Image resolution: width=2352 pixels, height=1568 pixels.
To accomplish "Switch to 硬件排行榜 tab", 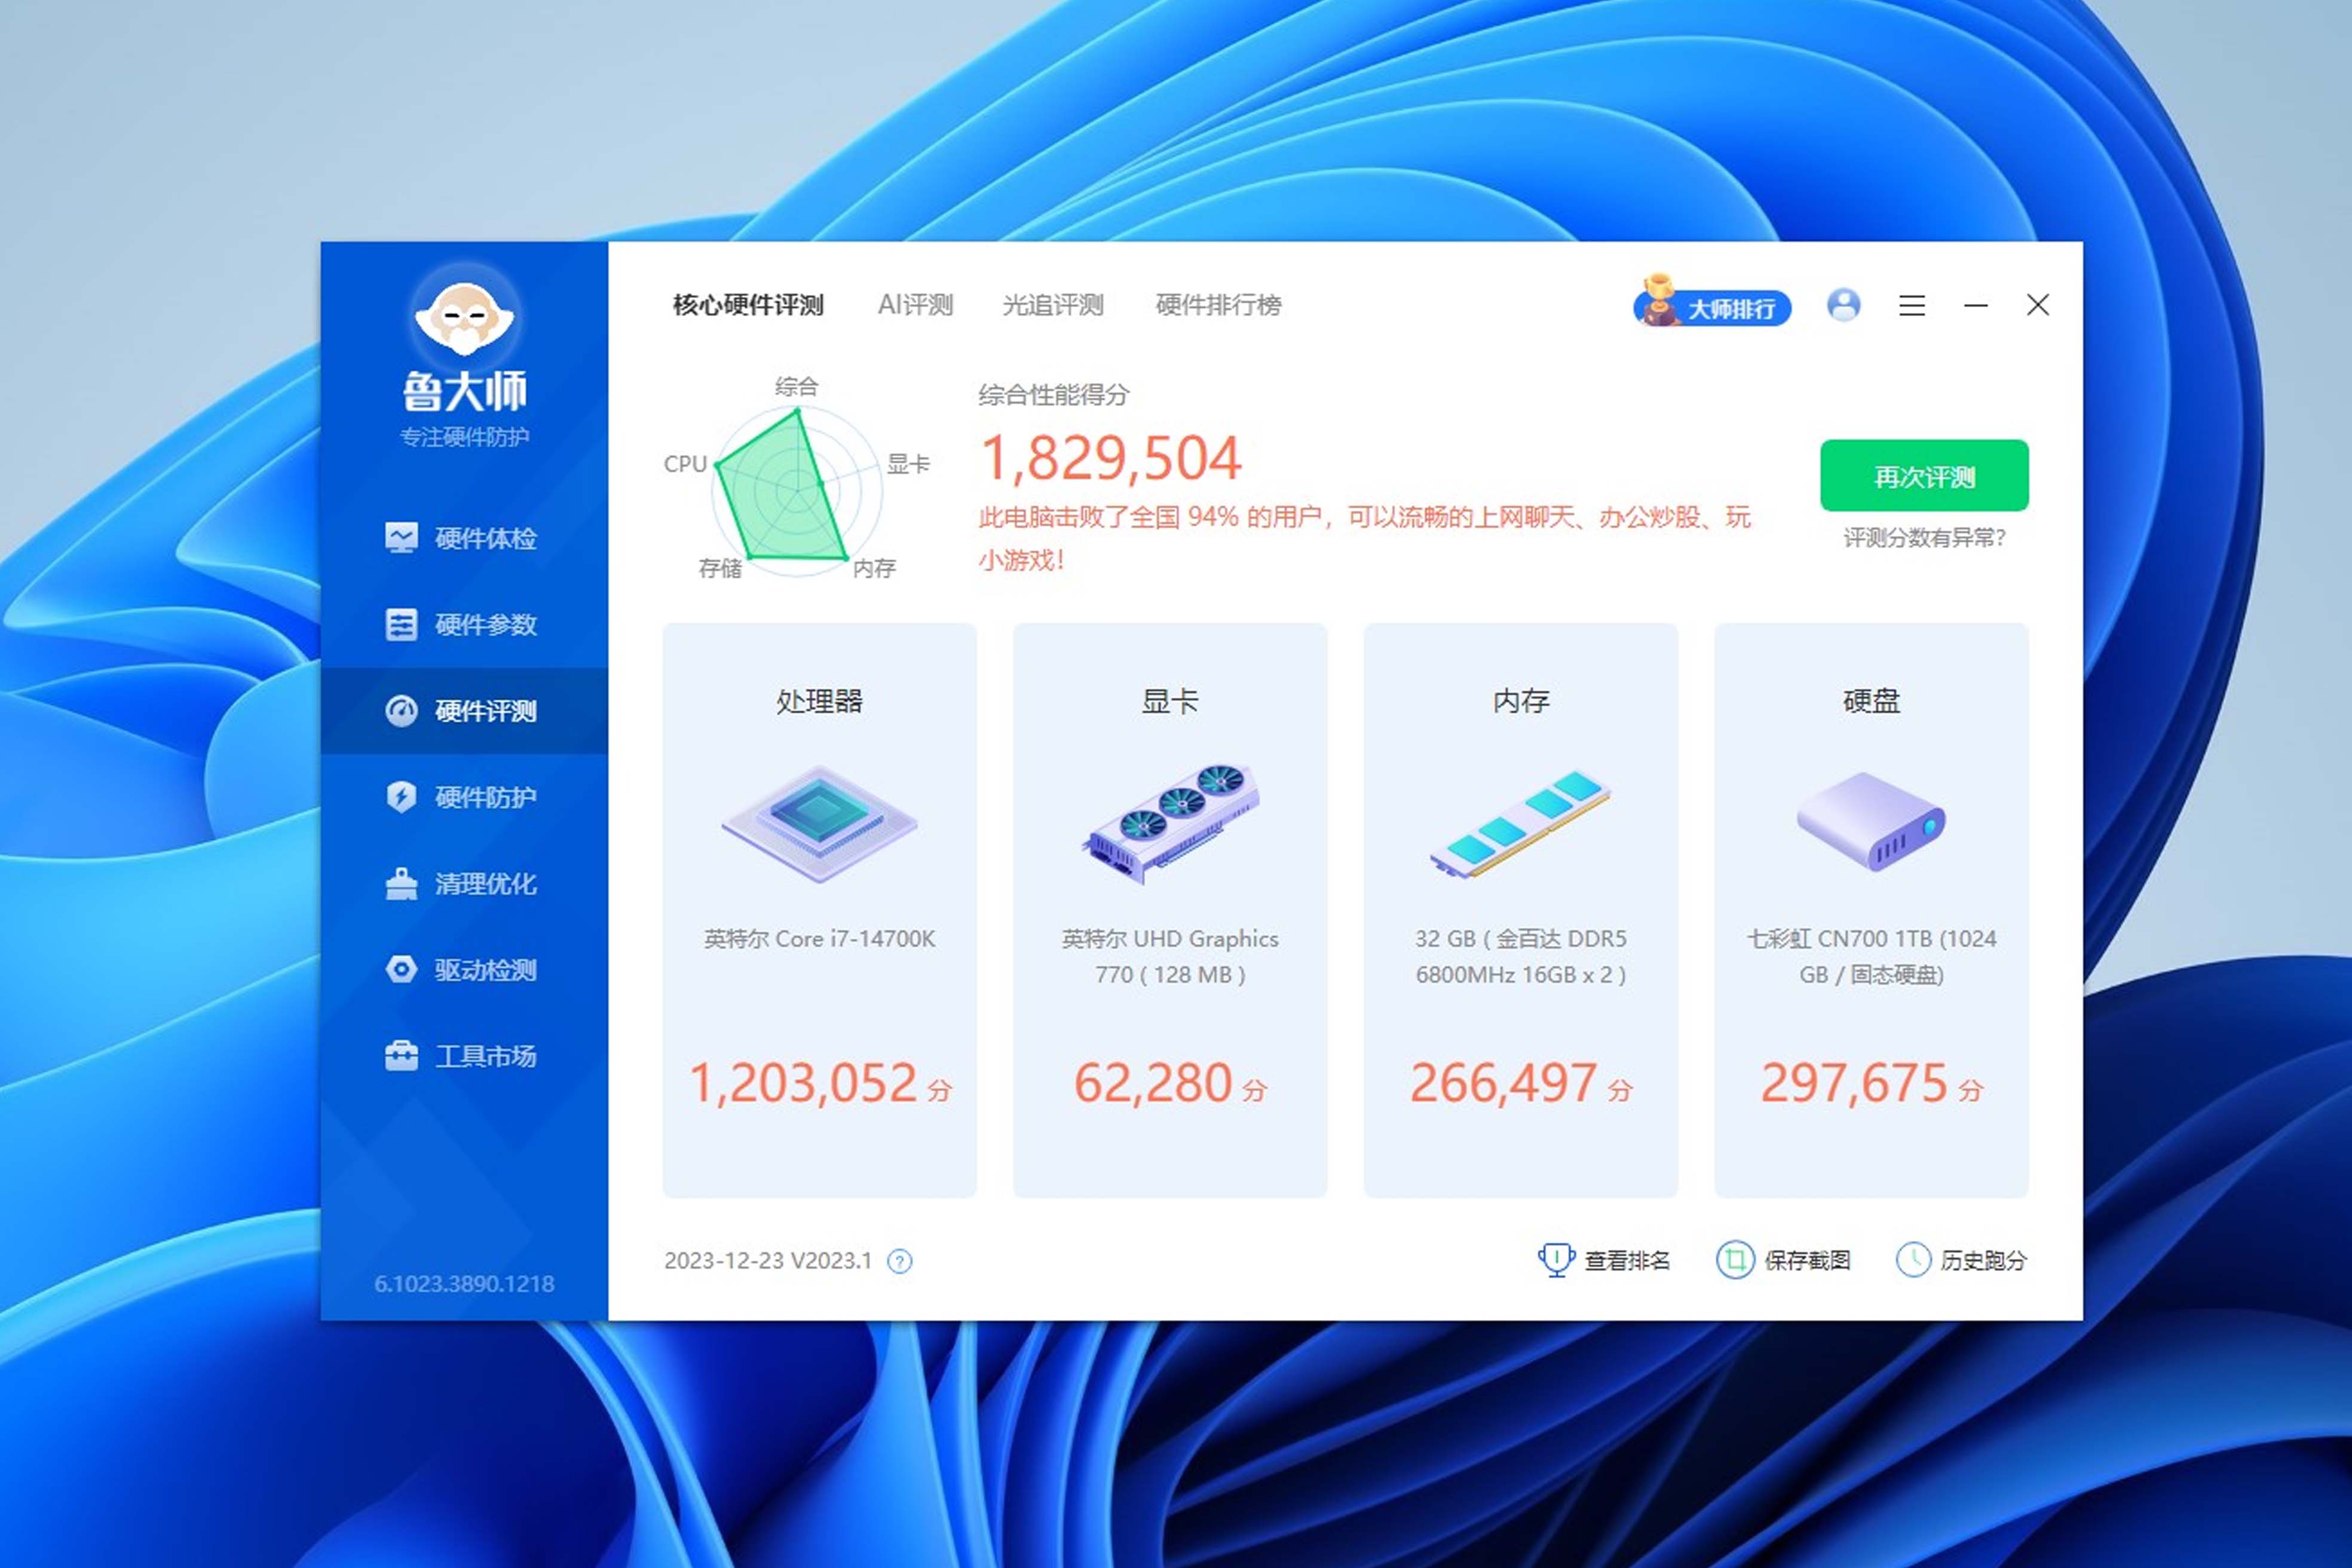I will (1218, 305).
